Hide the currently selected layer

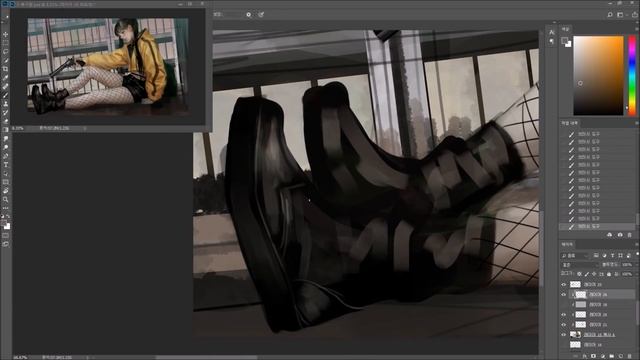click(564, 295)
